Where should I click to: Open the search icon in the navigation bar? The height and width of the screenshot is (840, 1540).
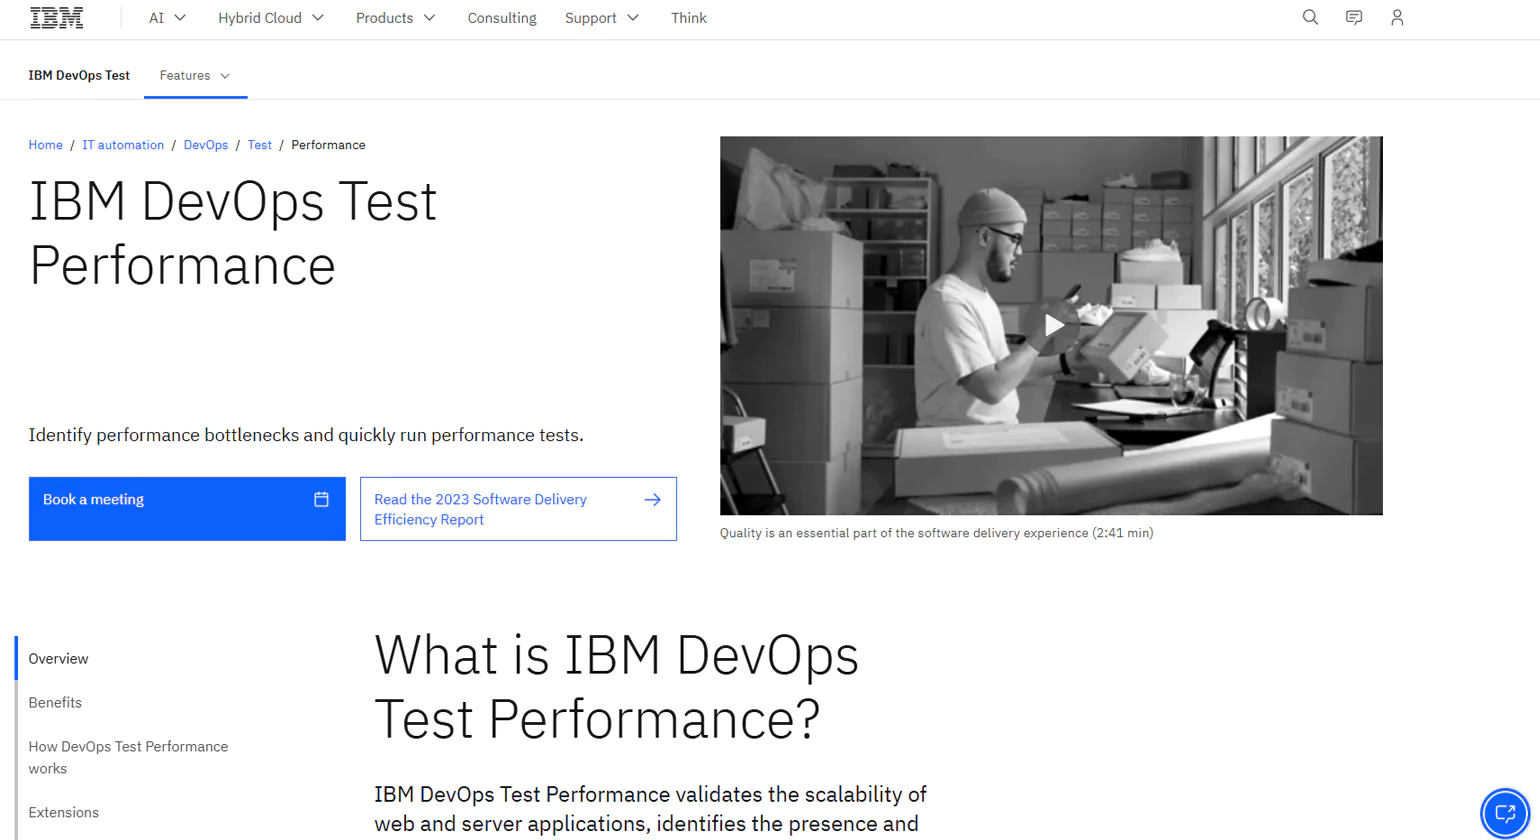1309,17
